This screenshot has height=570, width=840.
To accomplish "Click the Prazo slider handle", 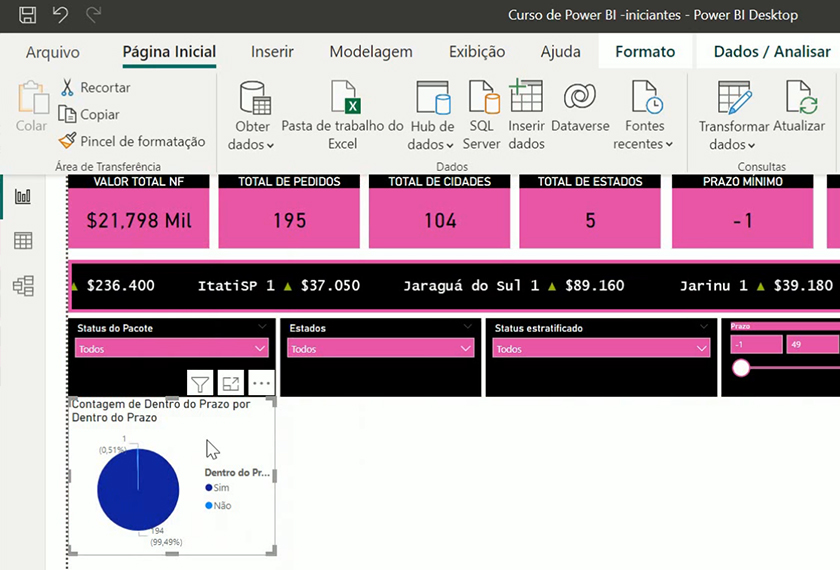I will point(741,368).
